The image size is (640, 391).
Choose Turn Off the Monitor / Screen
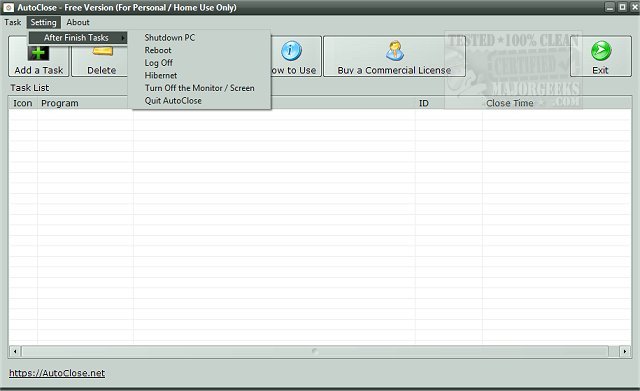tap(200, 88)
